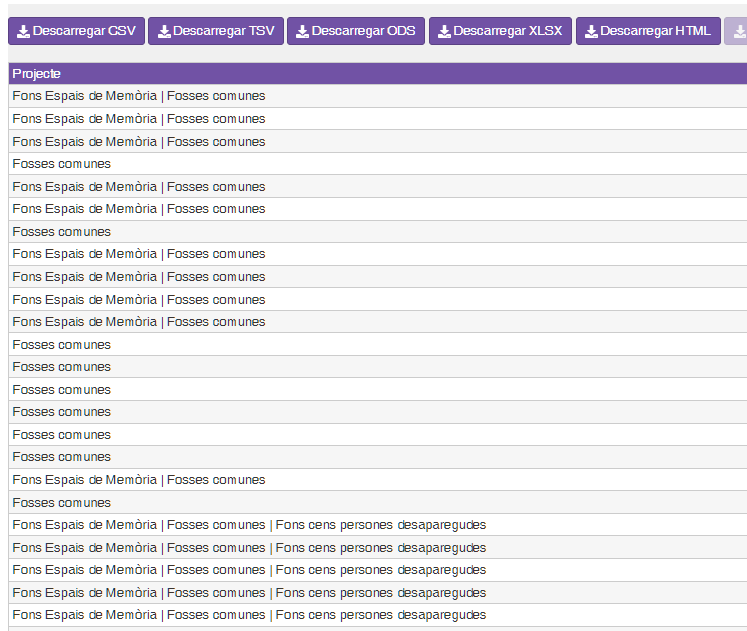Screen dimensions: 747x631
Task: Select the first row mentioning "Fons cens persones desaparegudes"
Action: click(x=249, y=525)
